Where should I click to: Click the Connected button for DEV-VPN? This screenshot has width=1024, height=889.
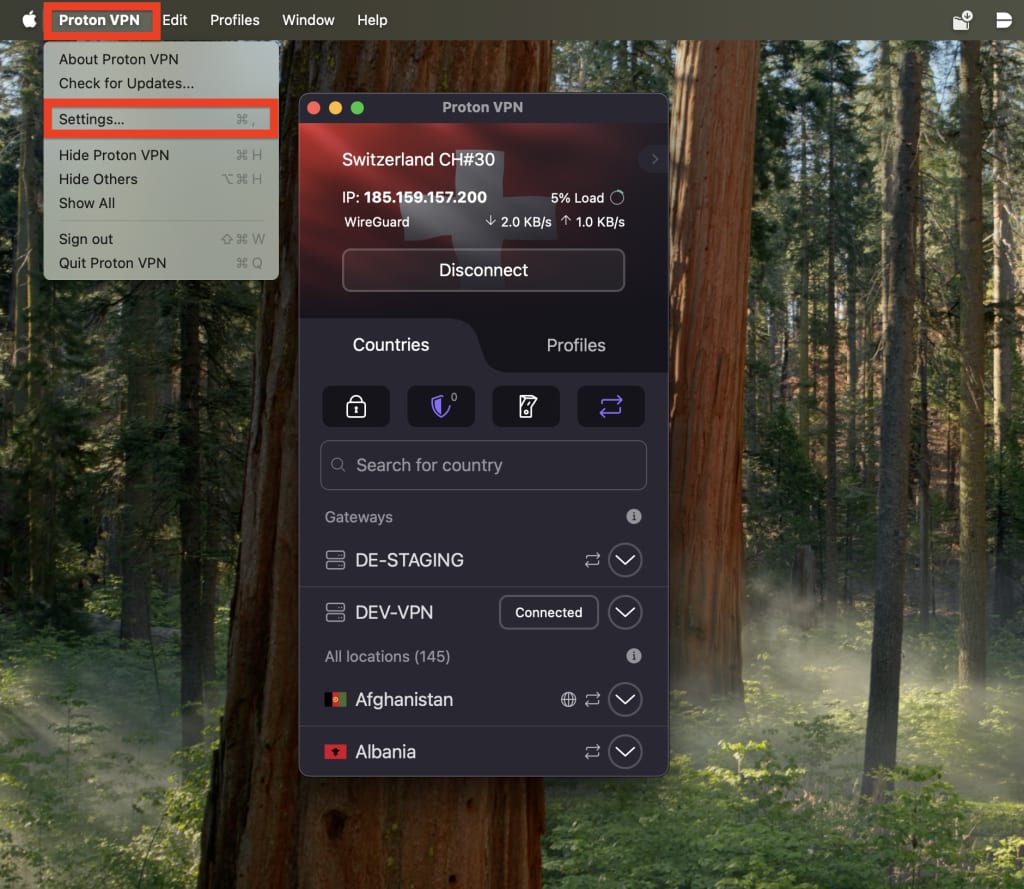pos(549,612)
